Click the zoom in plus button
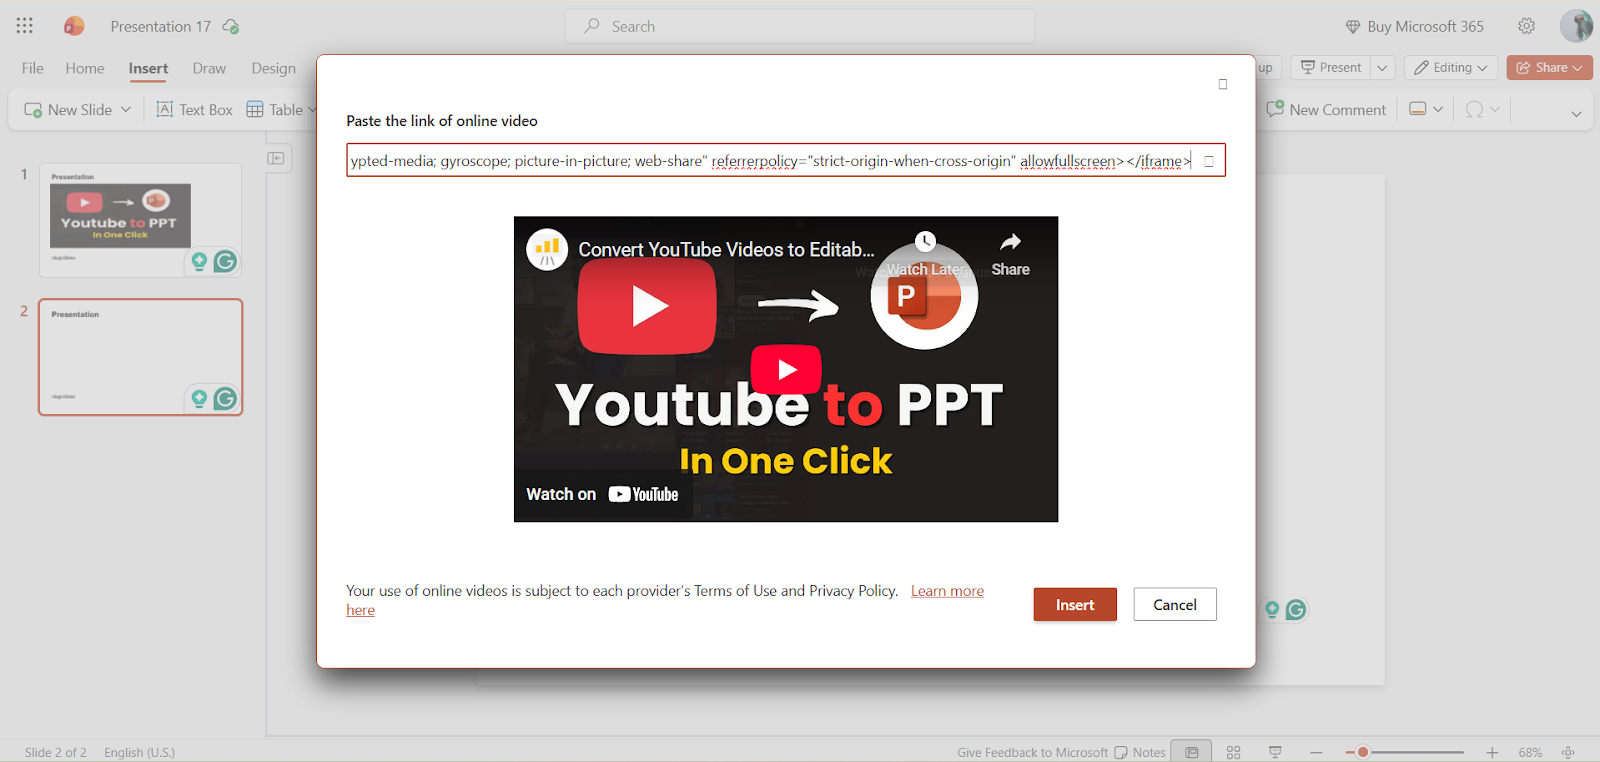The width and height of the screenshot is (1600, 762). pos(1492,752)
